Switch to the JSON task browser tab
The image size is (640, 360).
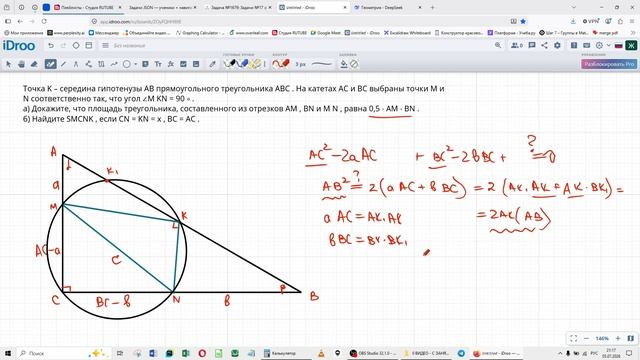[x=162, y=7]
